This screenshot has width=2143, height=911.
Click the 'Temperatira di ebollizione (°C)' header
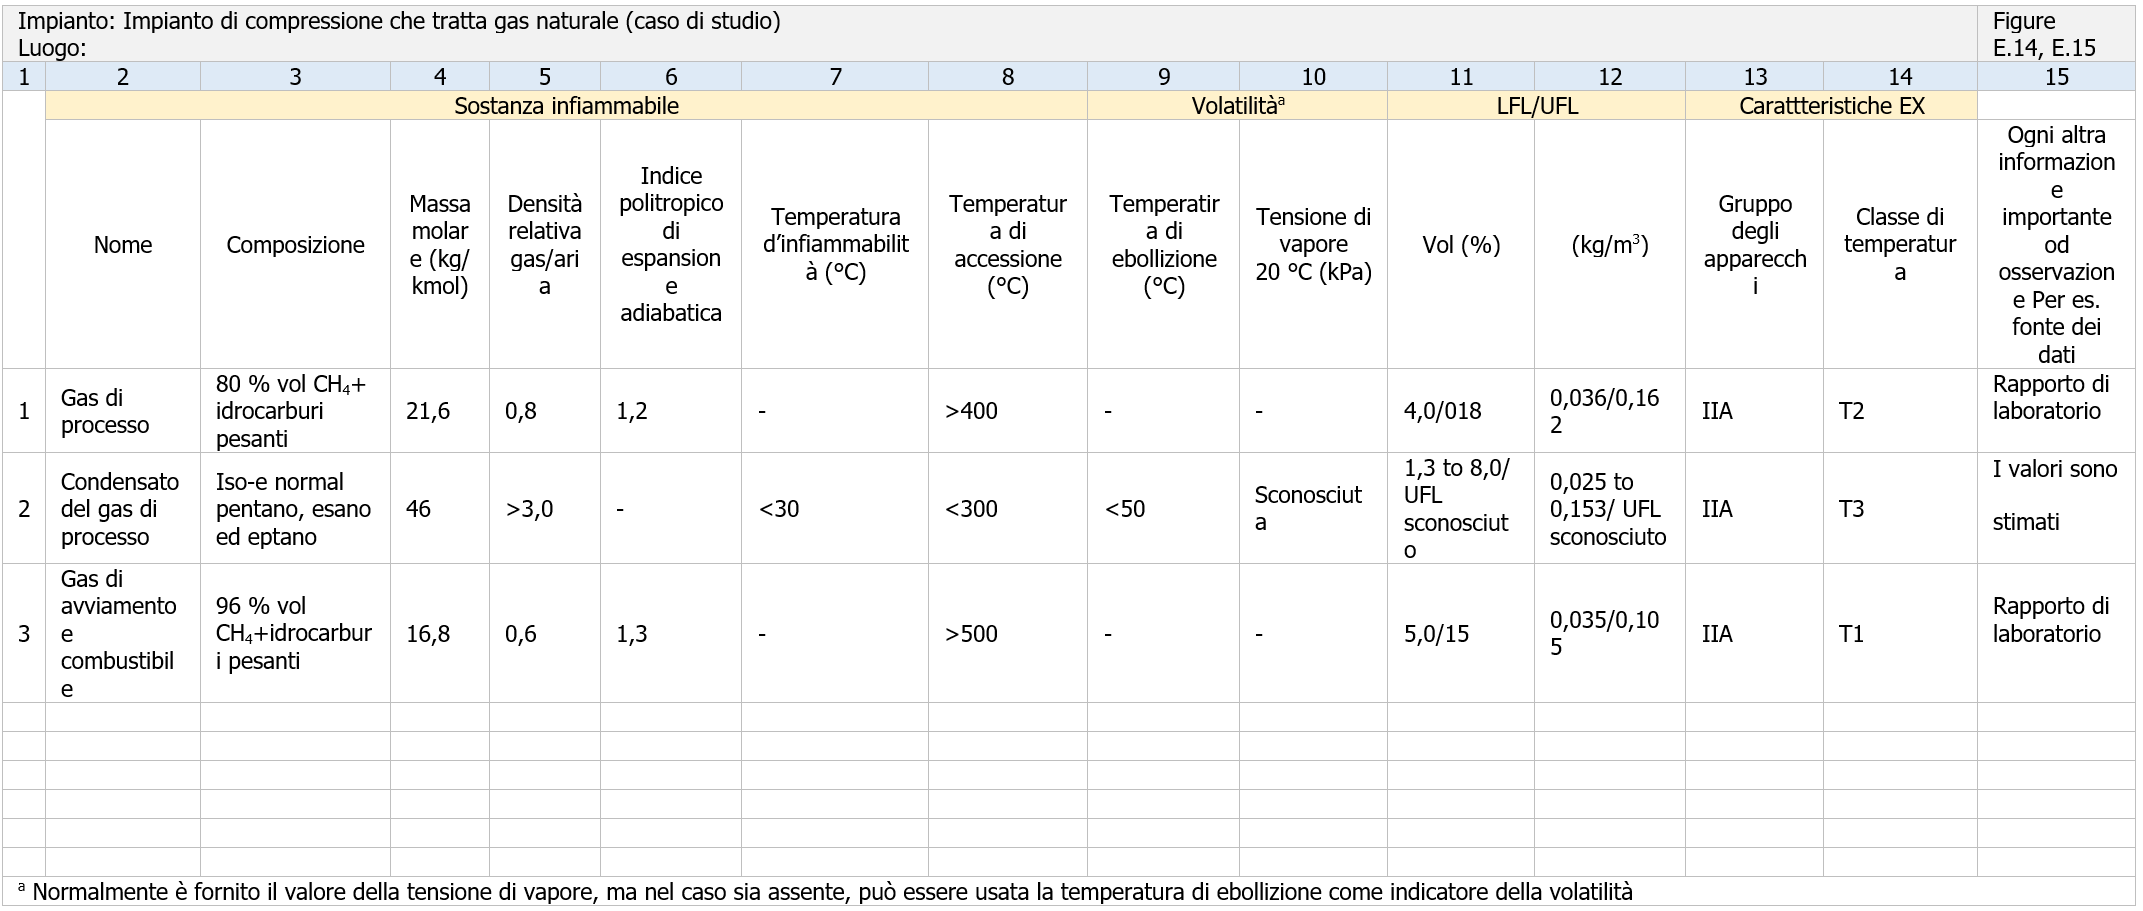coord(1164,244)
